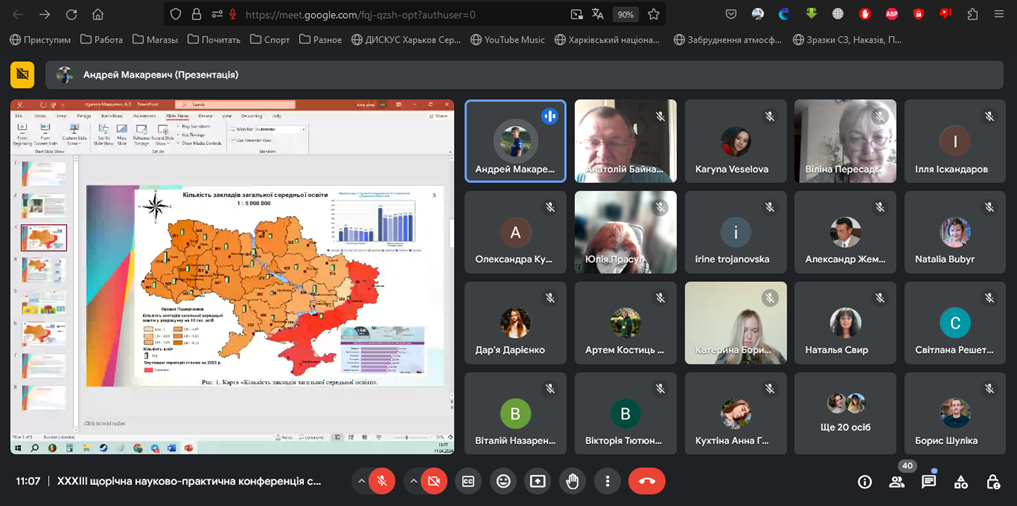This screenshot has width=1017, height=506.
Task: Open the Работа bookmarks folder
Action: point(101,40)
